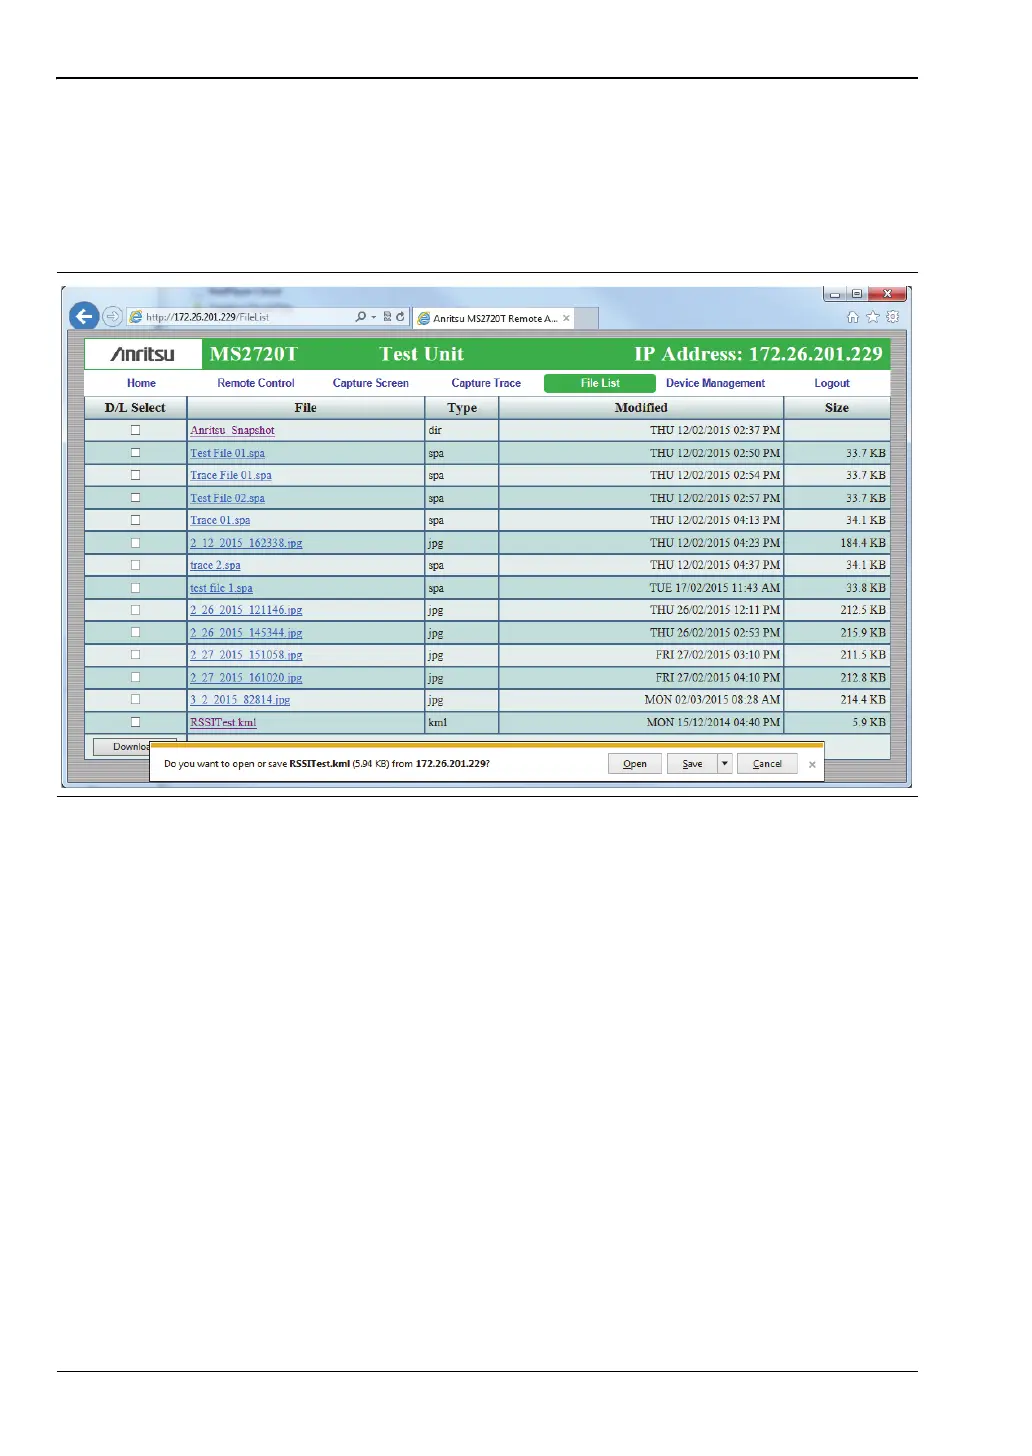
Task: Check the box for 3_2_2015_82814.jpg
Action: click(x=135, y=700)
